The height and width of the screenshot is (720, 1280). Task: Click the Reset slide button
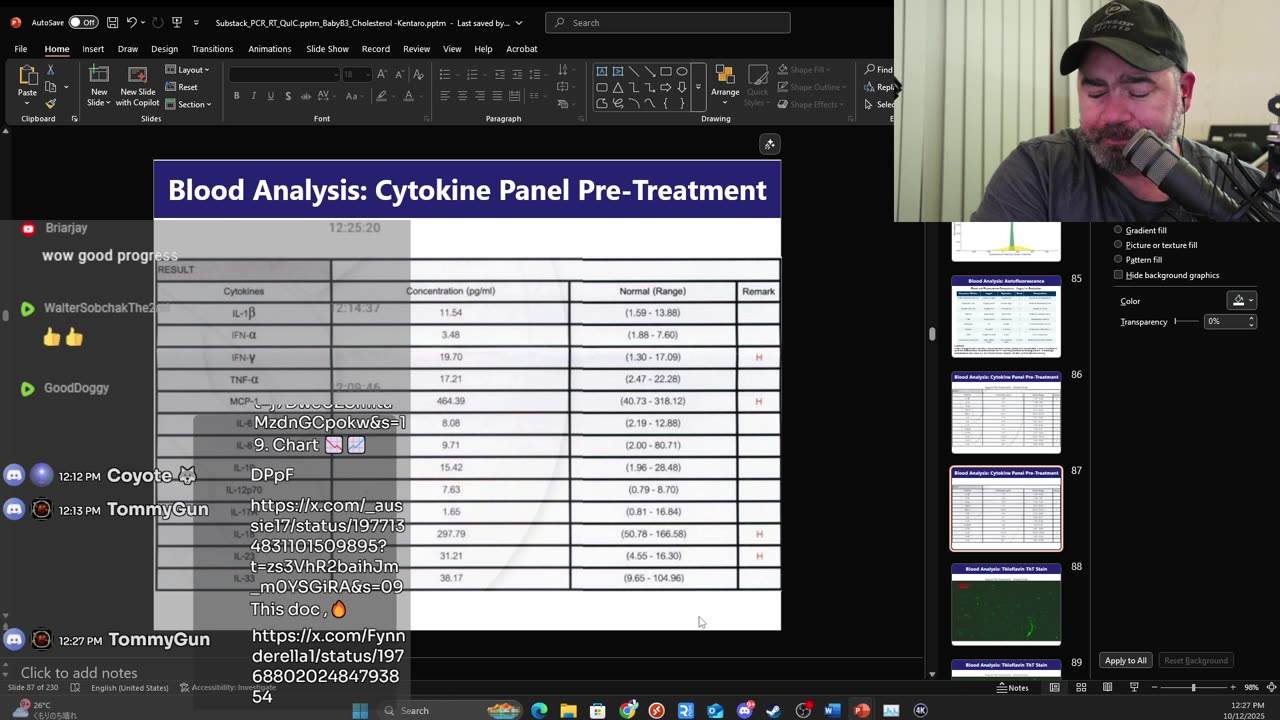coord(182,87)
